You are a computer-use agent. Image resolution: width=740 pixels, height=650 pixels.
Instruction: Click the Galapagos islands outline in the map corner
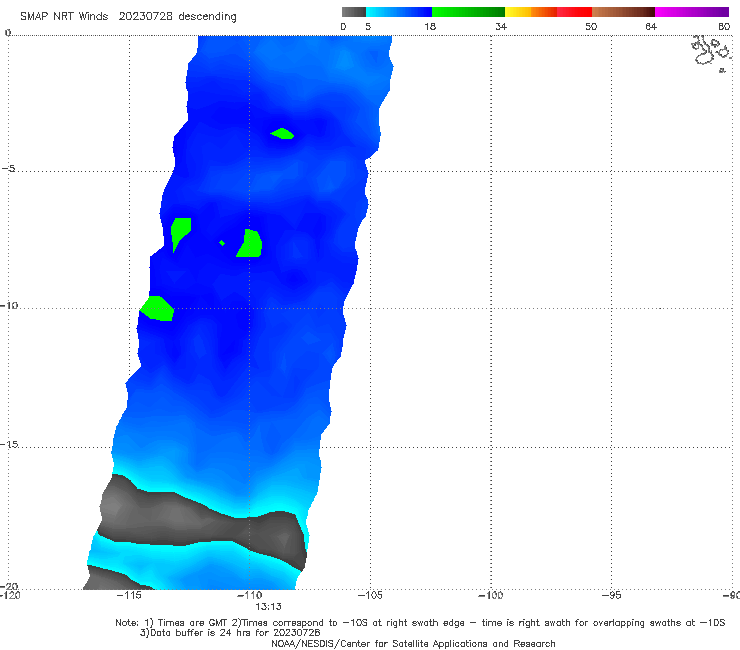[711, 53]
